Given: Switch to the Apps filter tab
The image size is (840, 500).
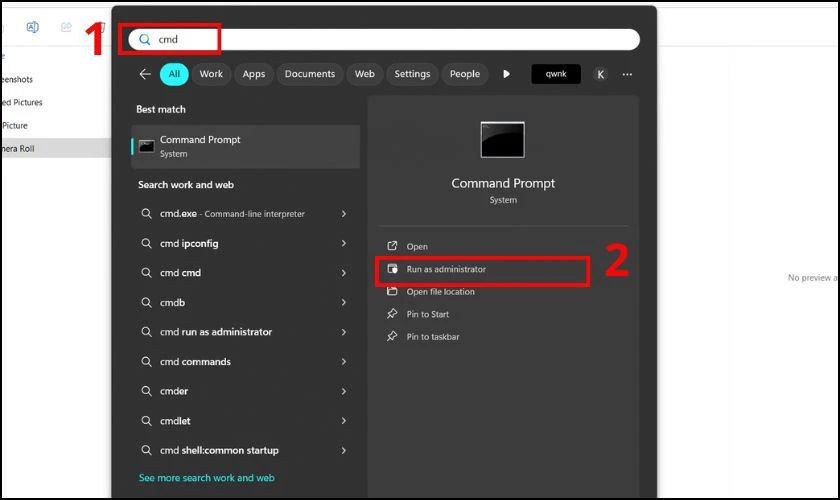Looking at the screenshot, I should 254,74.
